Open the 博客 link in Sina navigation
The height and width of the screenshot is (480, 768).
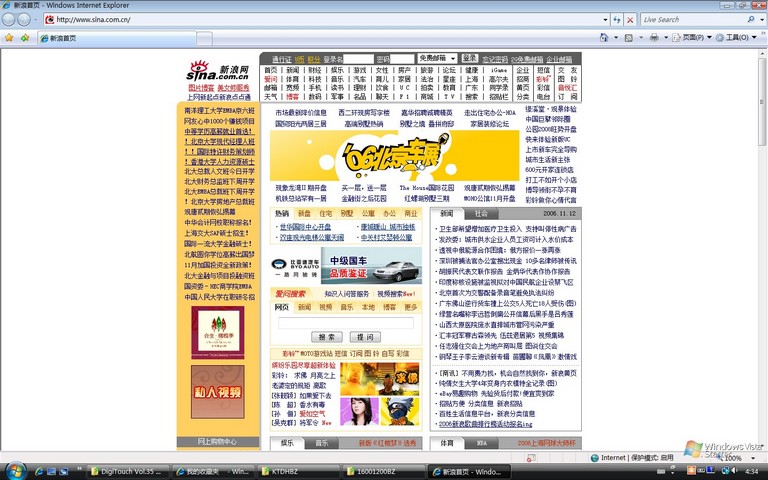click(292, 97)
